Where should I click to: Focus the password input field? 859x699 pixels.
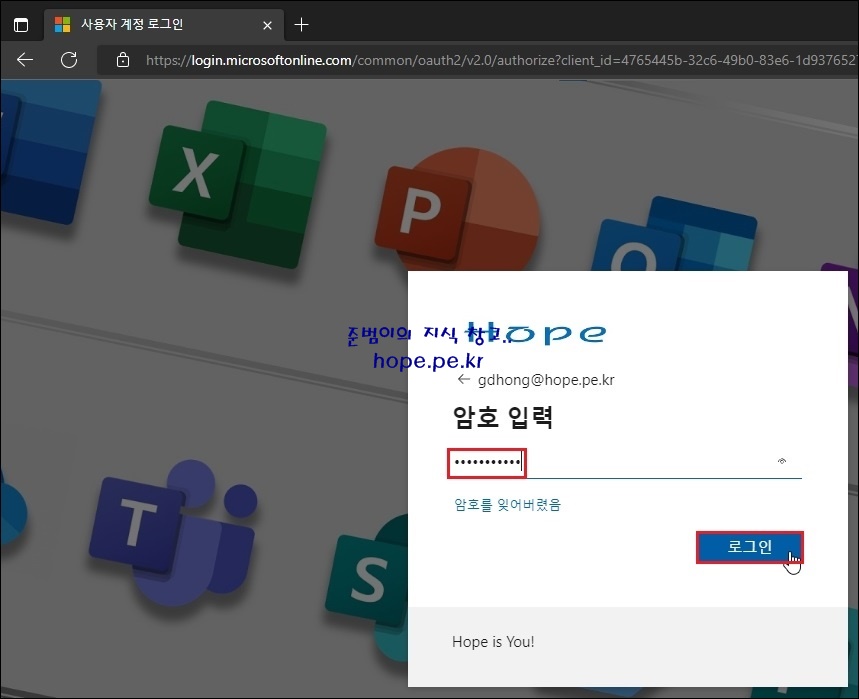pyautogui.click(x=625, y=463)
